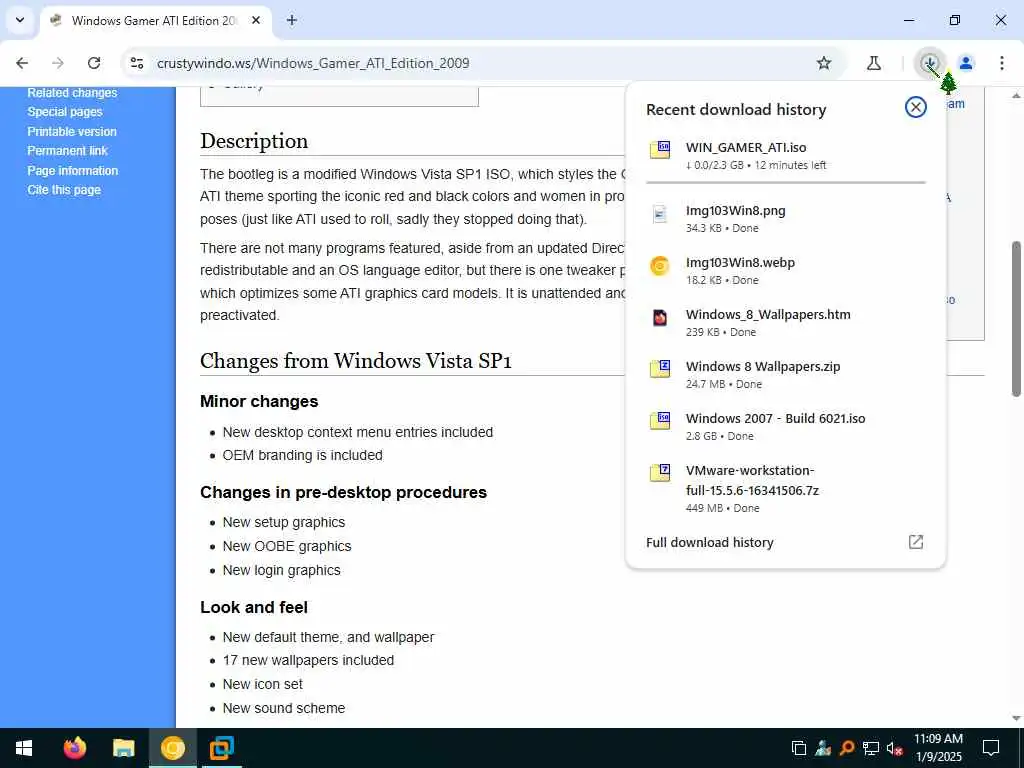Click the Windows 2007 - Build 6021.iso icon

click(x=660, y=421)
